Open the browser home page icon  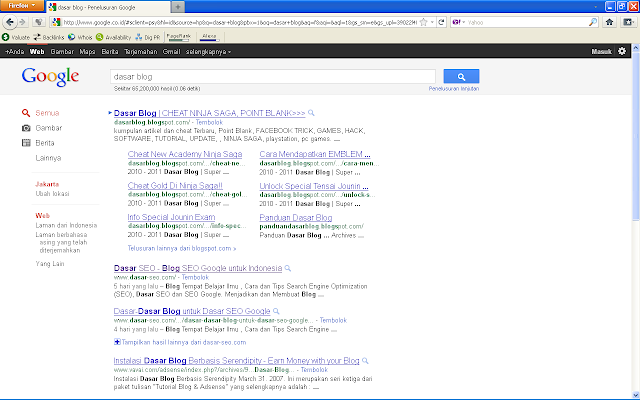click(609, 22)
